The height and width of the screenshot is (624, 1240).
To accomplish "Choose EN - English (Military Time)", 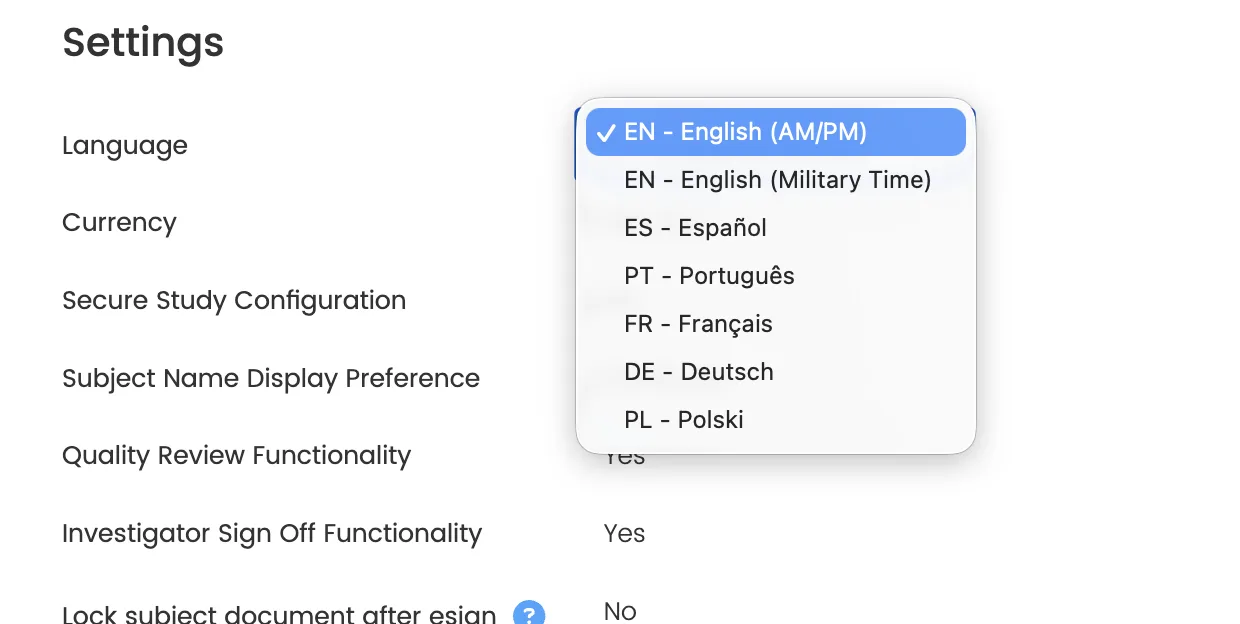I will pyautogui.click(x=777, y=180).
